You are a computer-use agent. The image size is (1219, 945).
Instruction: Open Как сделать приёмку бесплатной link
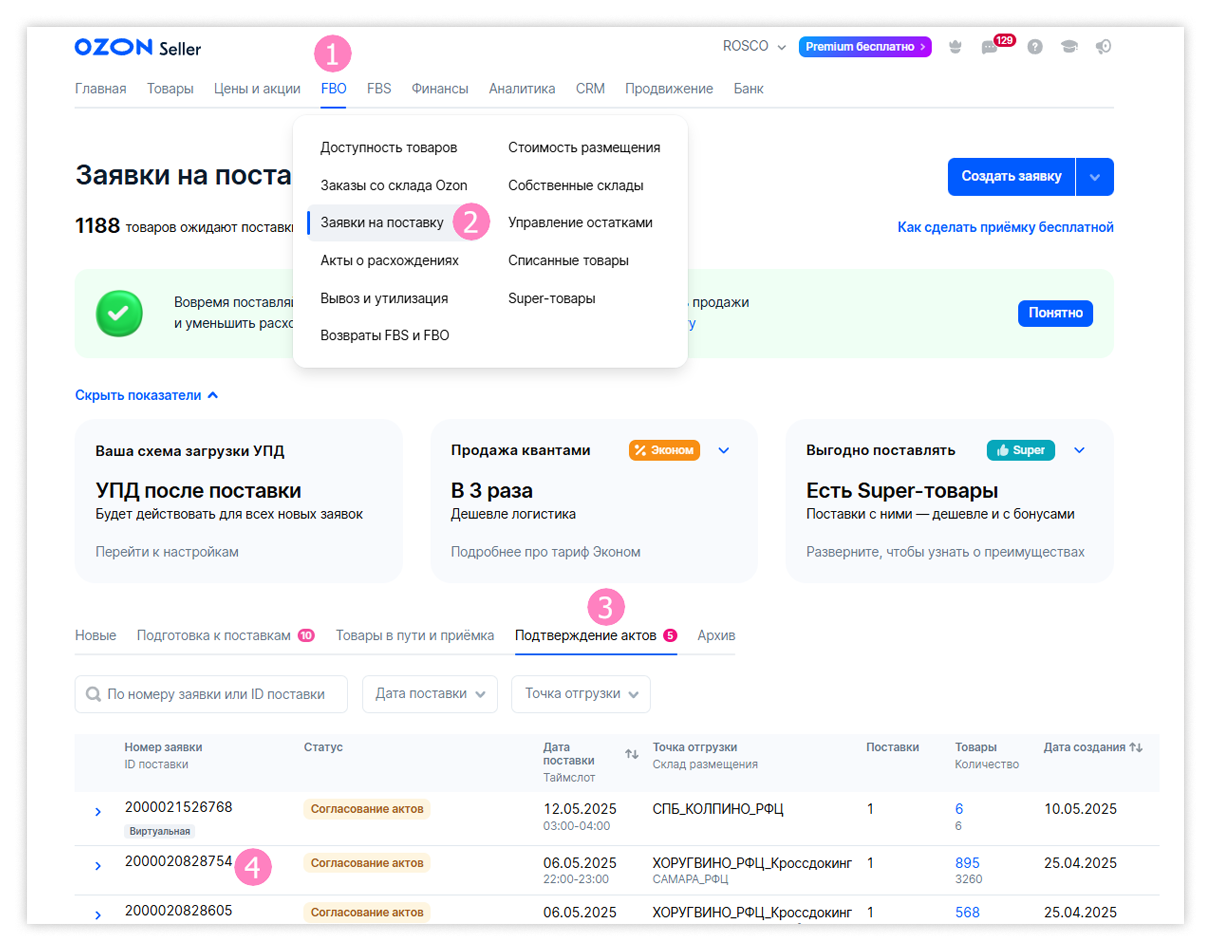pos(1006,227)
